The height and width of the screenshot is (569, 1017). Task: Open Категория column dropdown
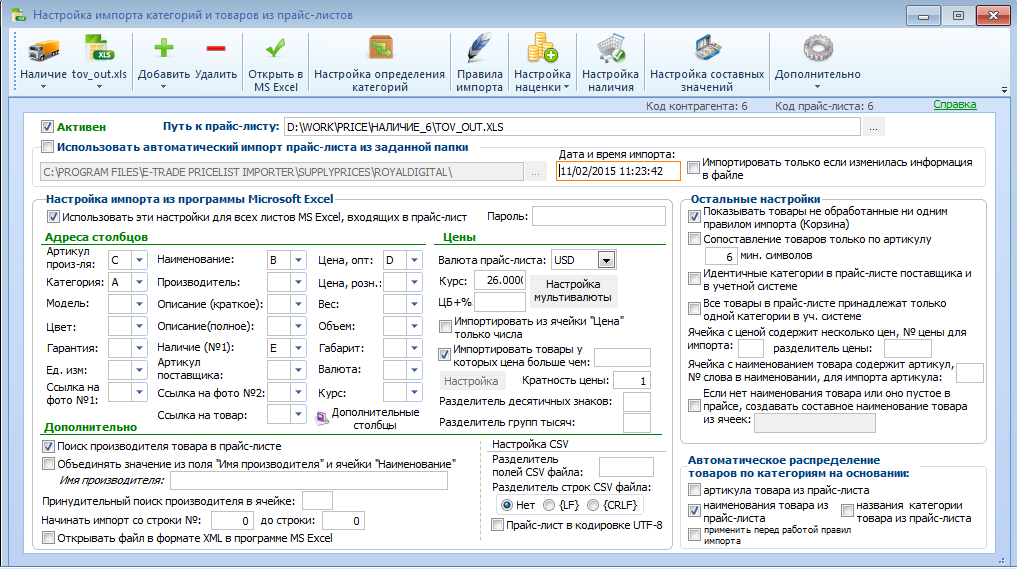[139, 282]
